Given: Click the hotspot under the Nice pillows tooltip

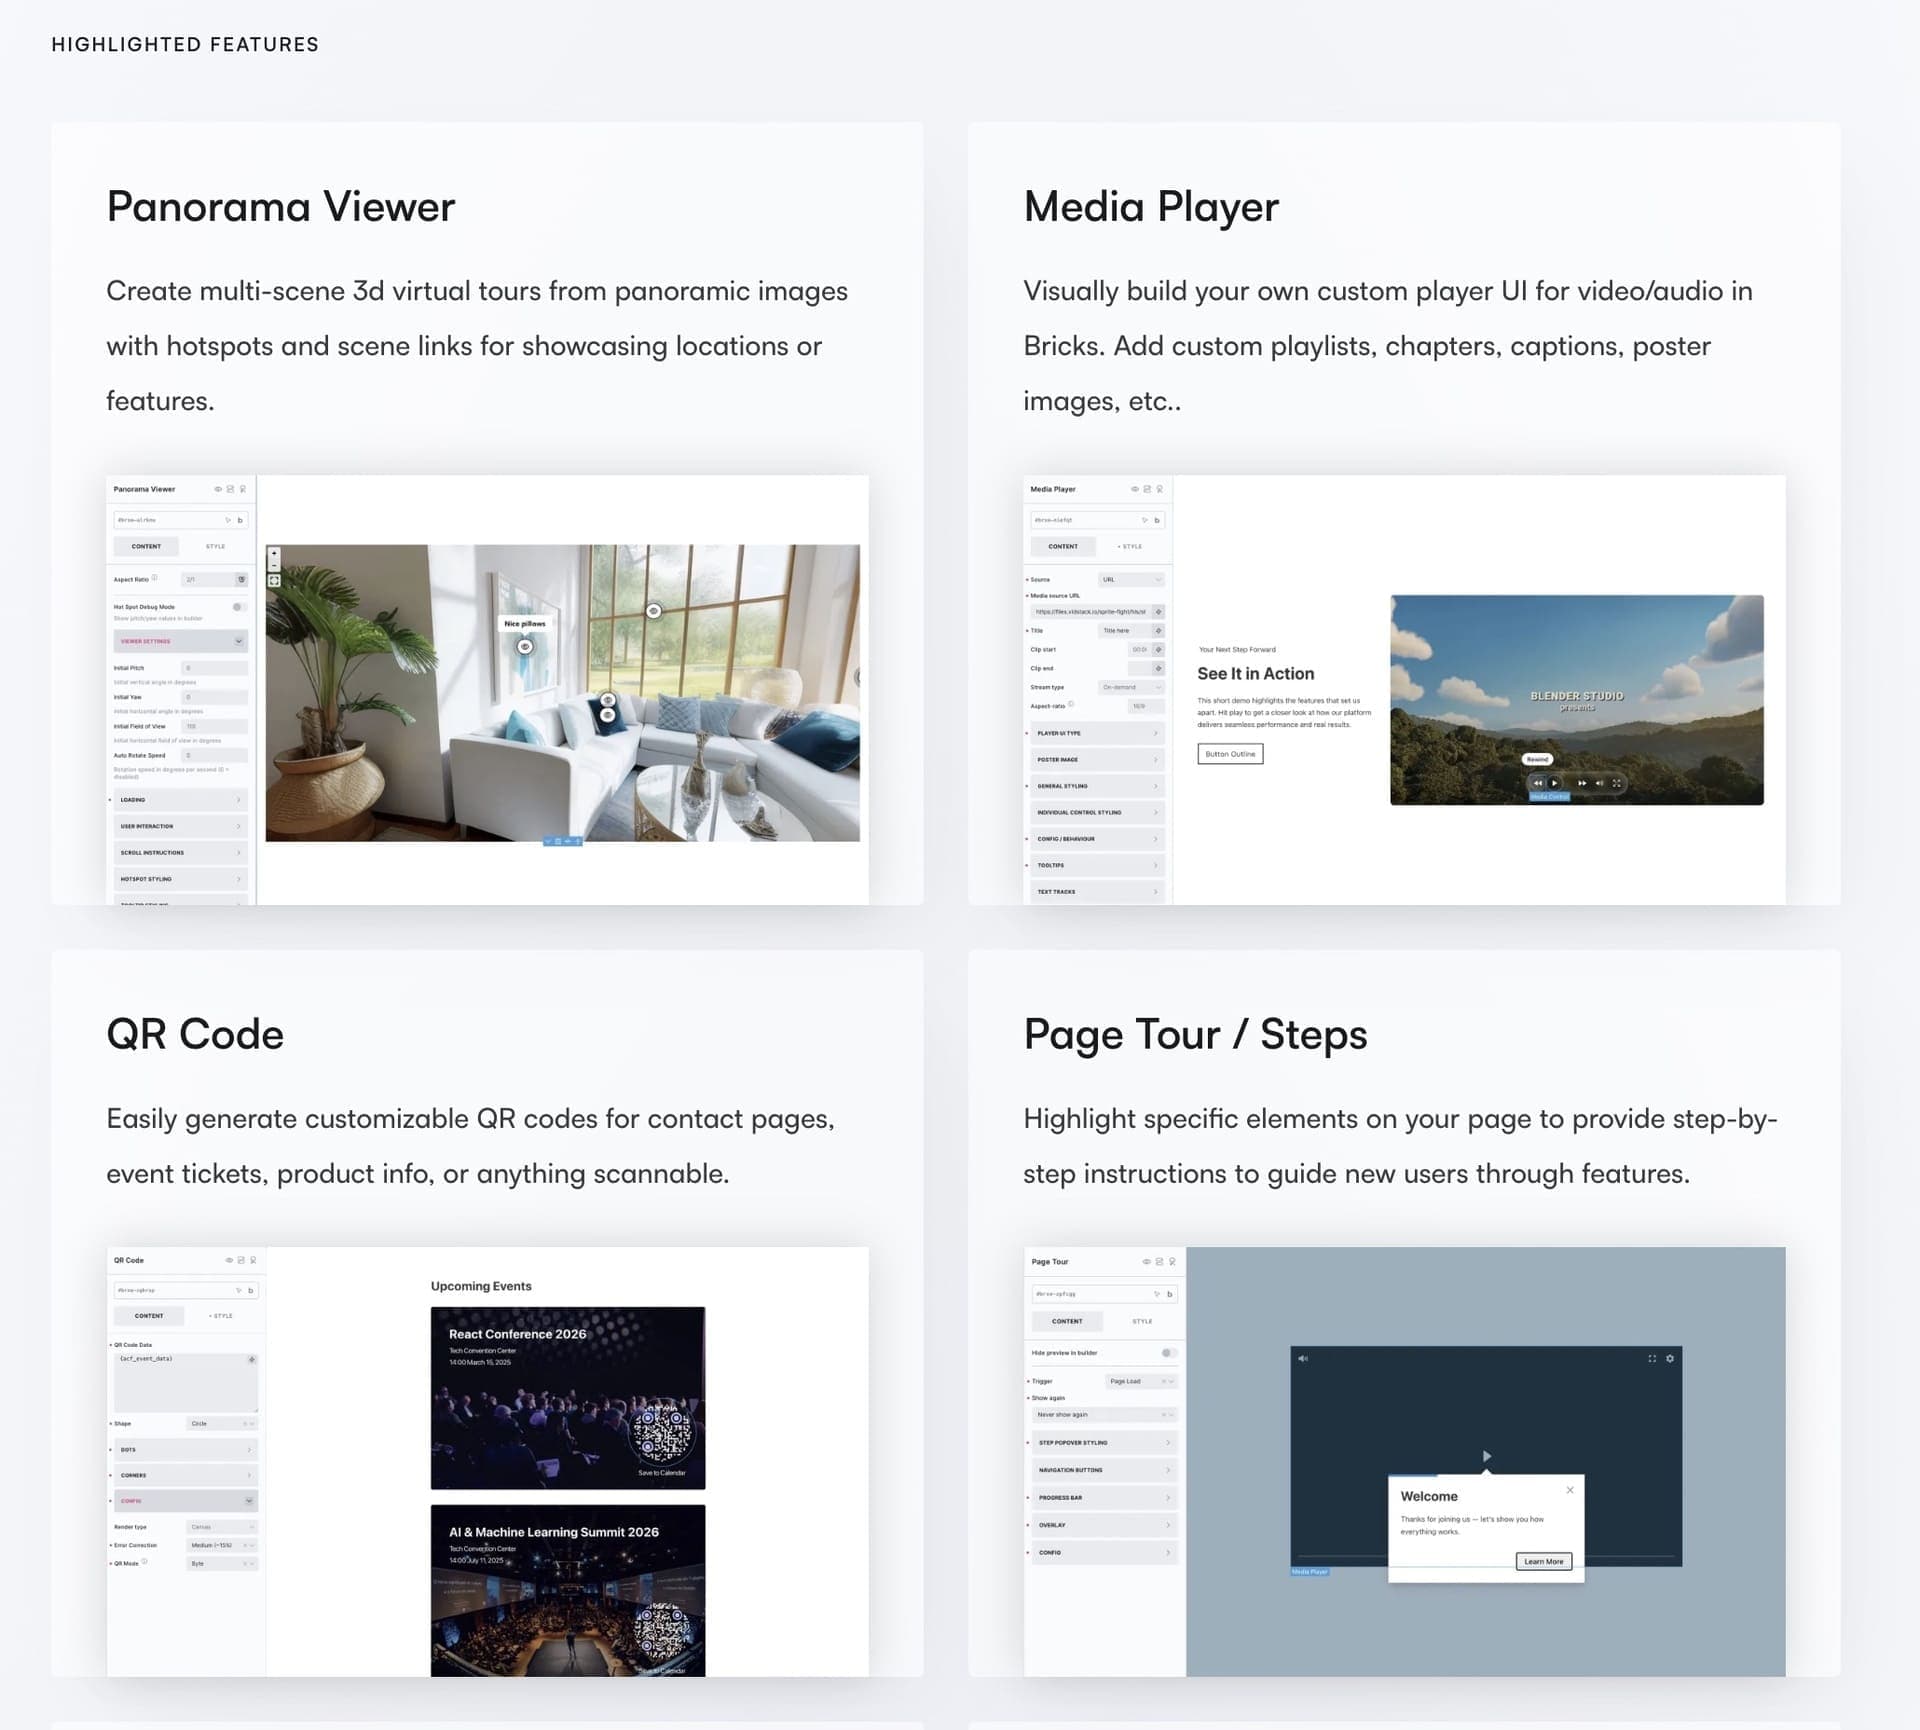Looking at the screenshot, I should pos(525,646).
